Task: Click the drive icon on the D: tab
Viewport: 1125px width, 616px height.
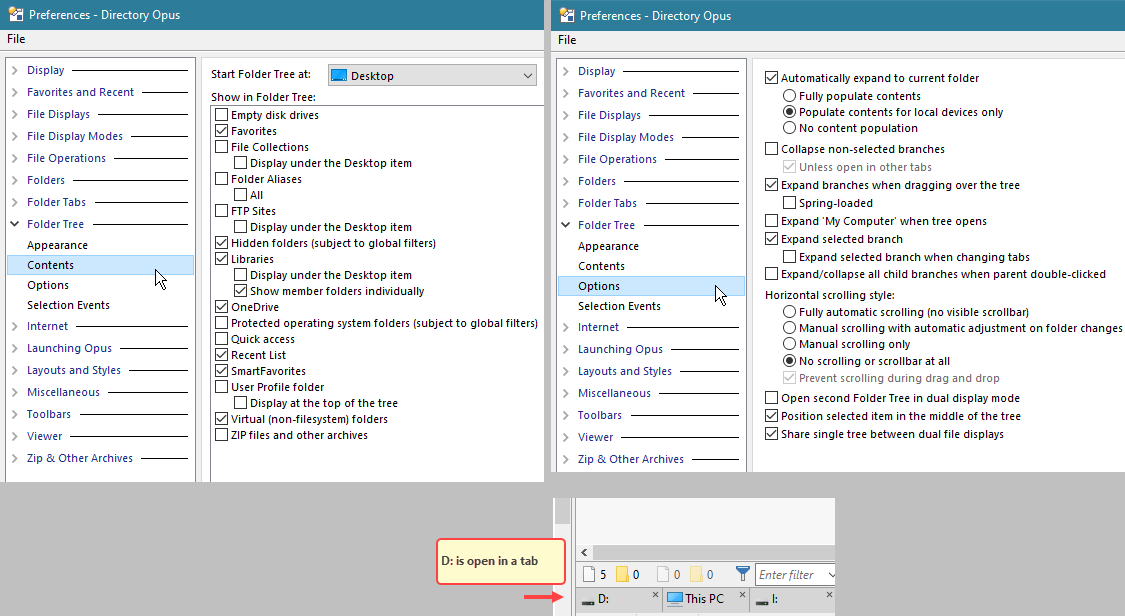Action: [588, 600]
